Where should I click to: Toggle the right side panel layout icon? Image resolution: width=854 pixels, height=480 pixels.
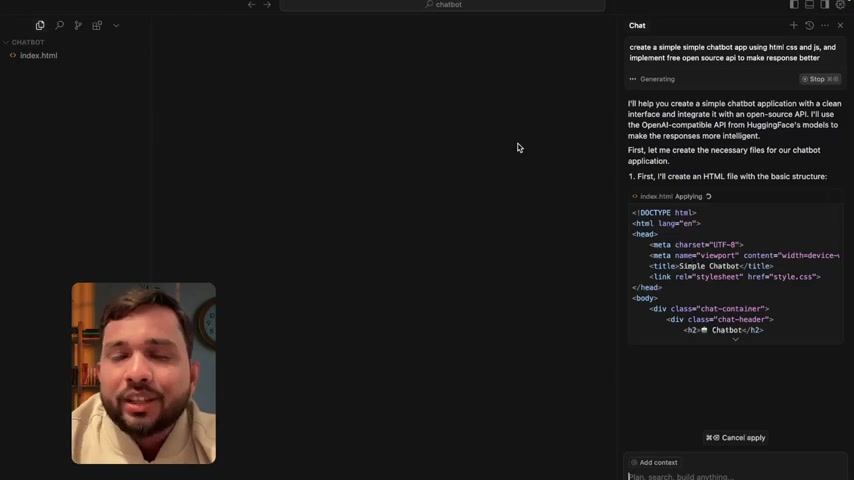825,4
